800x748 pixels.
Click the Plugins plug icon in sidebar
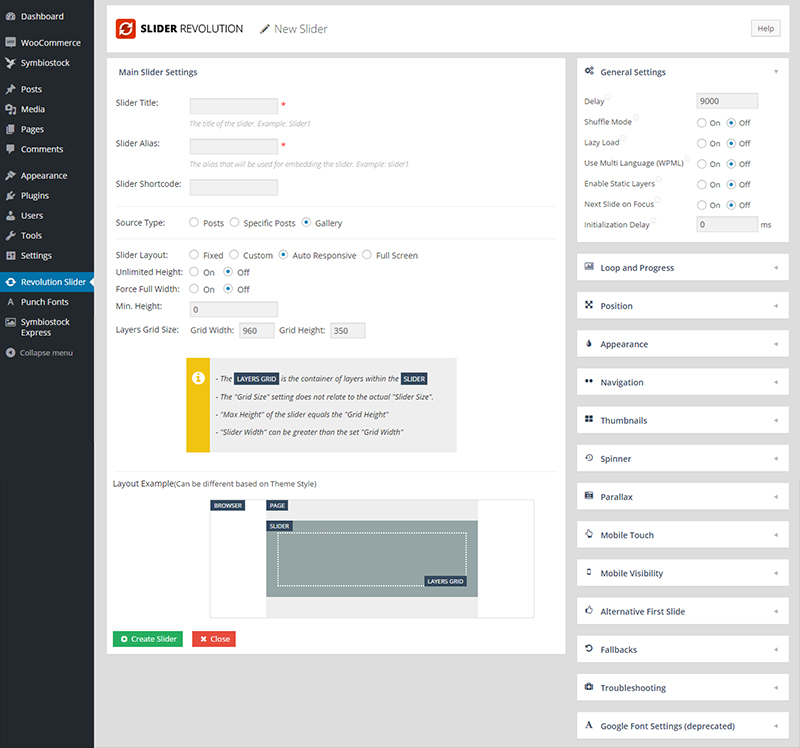10,195
